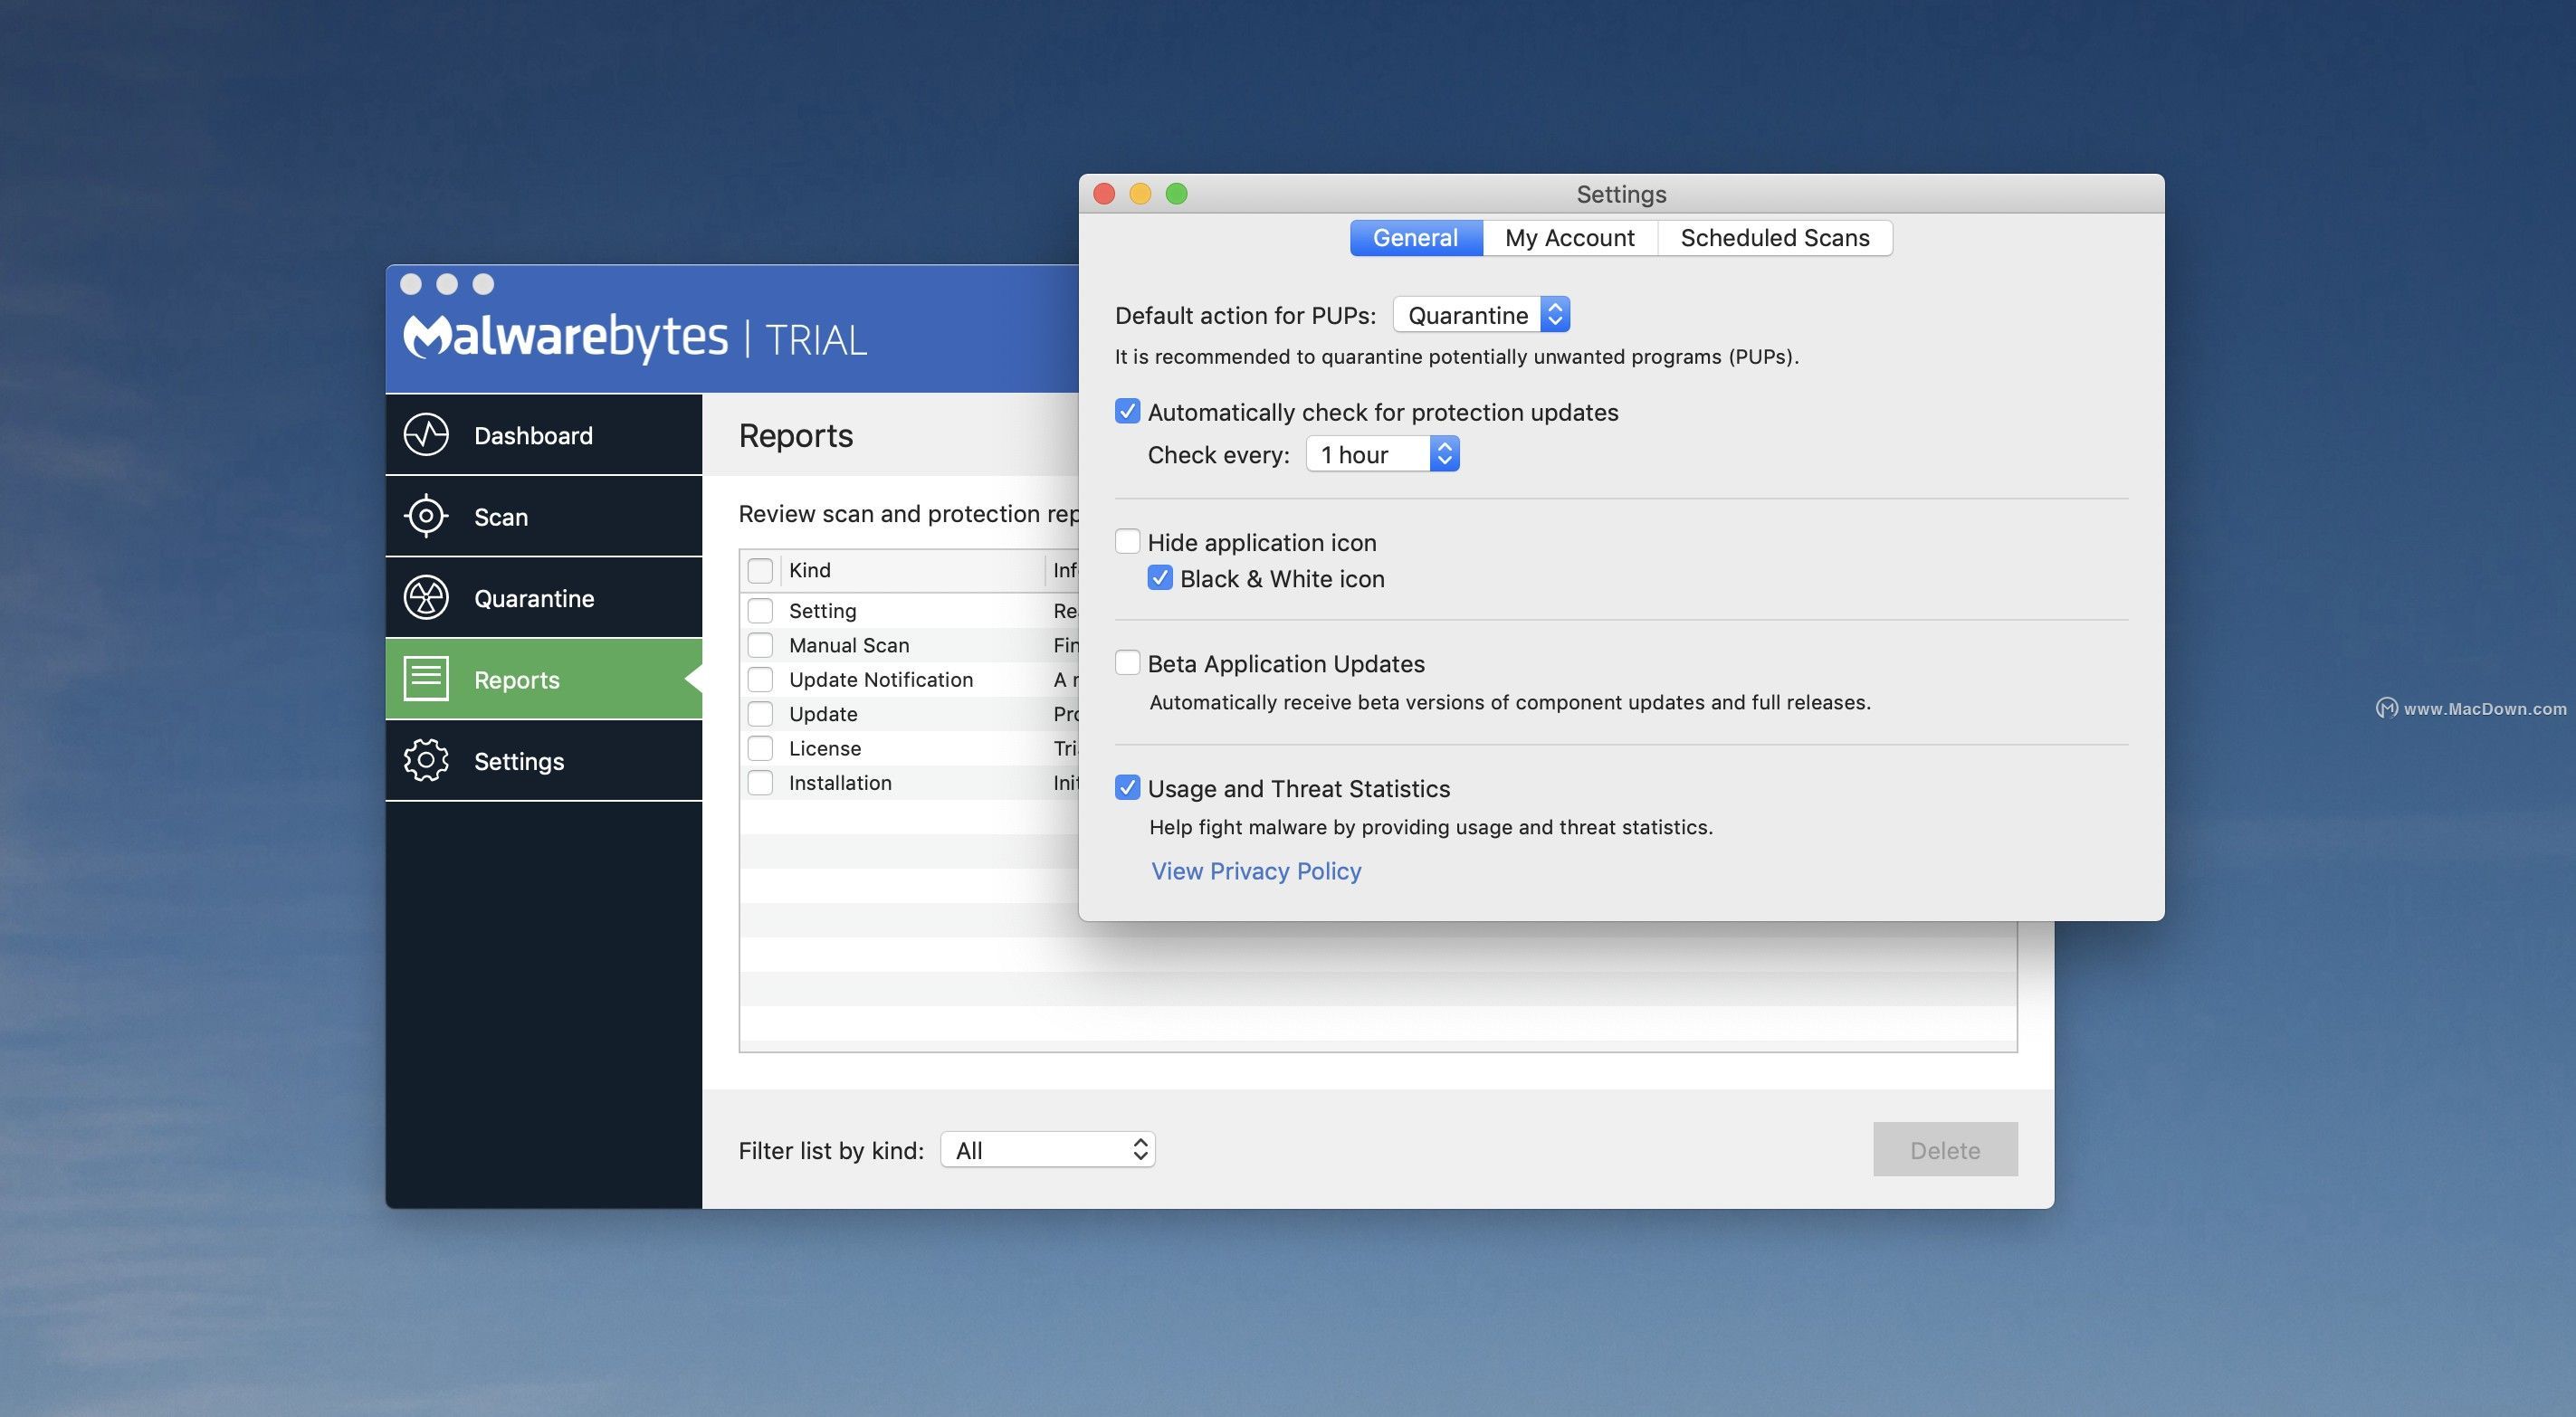Open the Scheduled Scans tab
This screenshot has width=2576, height=1417.
pyautogui.click(x=1775, y=238)
